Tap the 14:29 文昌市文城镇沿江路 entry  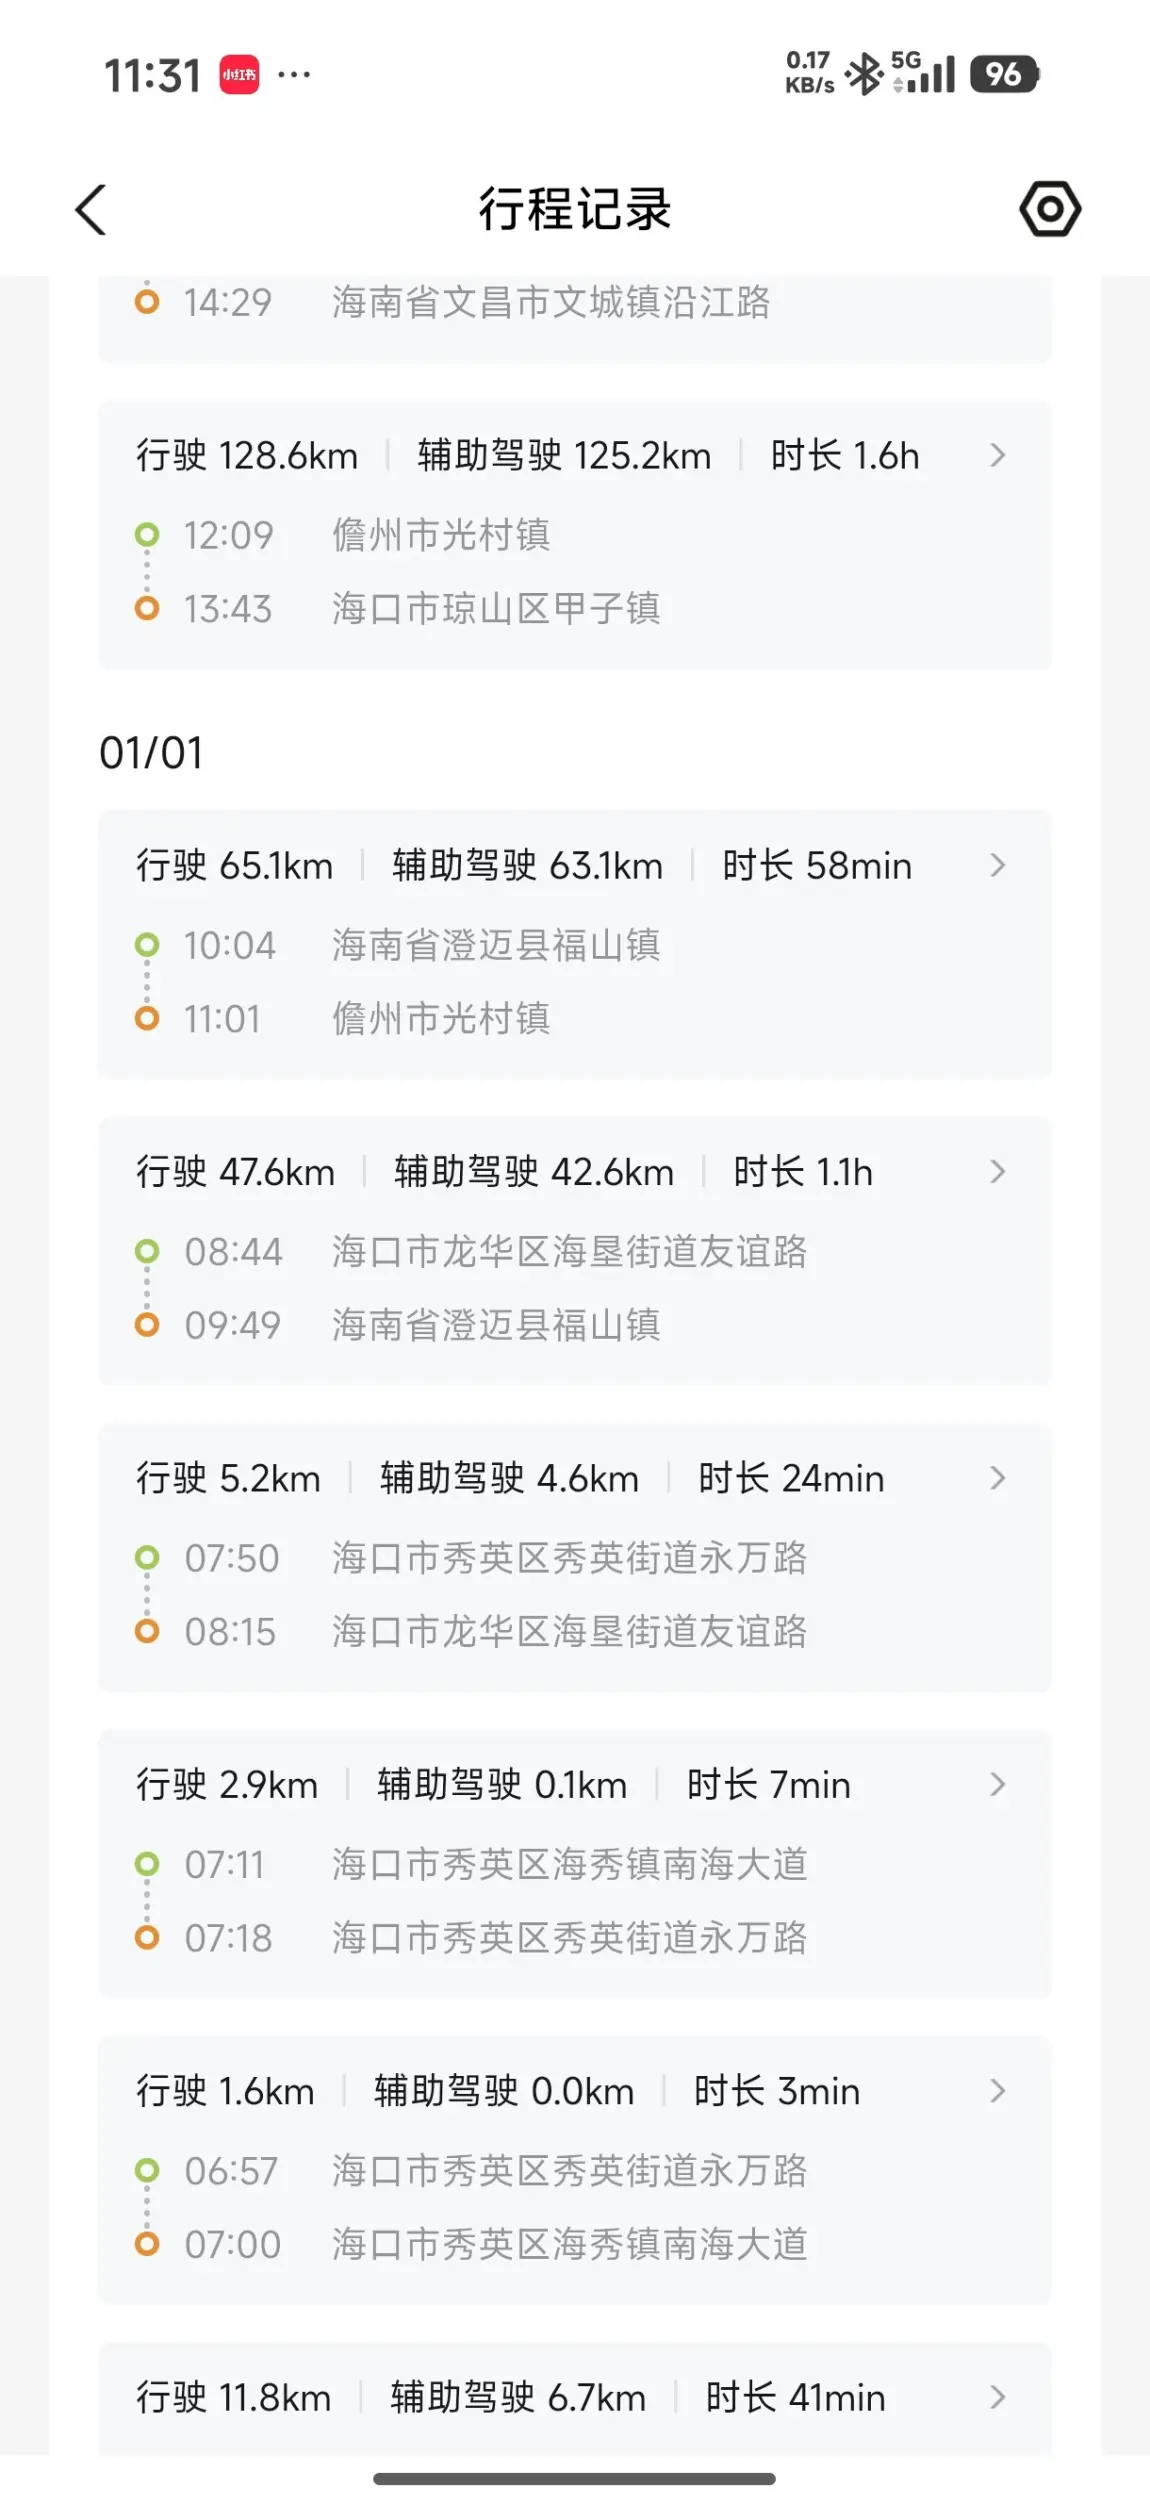[550, 302]
